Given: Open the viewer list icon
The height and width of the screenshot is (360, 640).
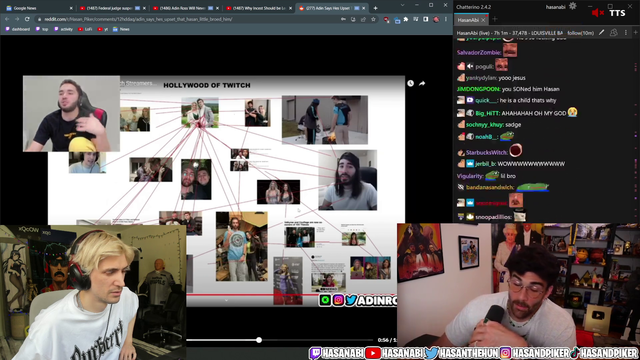Looking at the screenshot, I should point(613,32).
